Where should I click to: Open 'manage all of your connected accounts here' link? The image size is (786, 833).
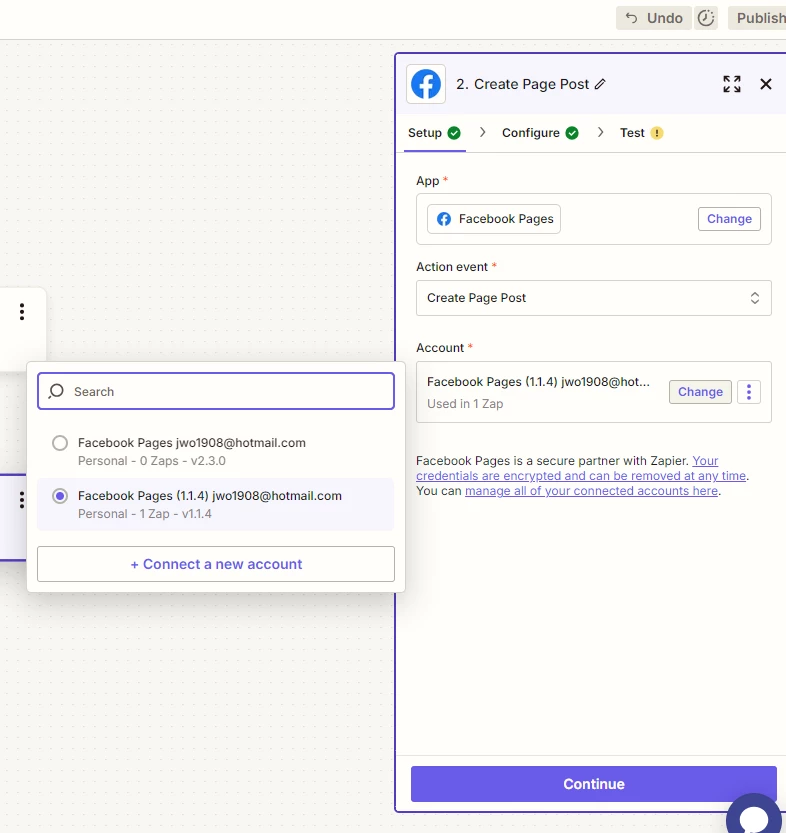point(592,491)
